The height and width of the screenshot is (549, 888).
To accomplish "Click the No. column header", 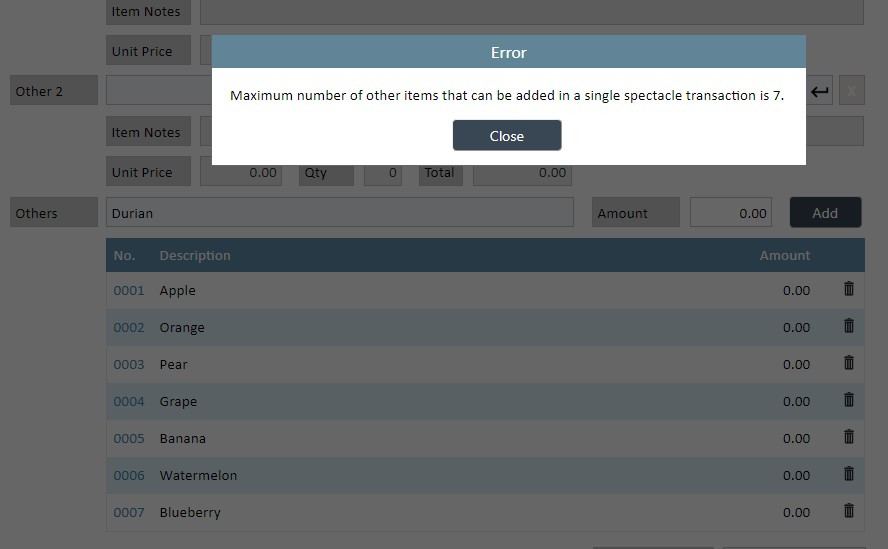I will pos(124,256).
